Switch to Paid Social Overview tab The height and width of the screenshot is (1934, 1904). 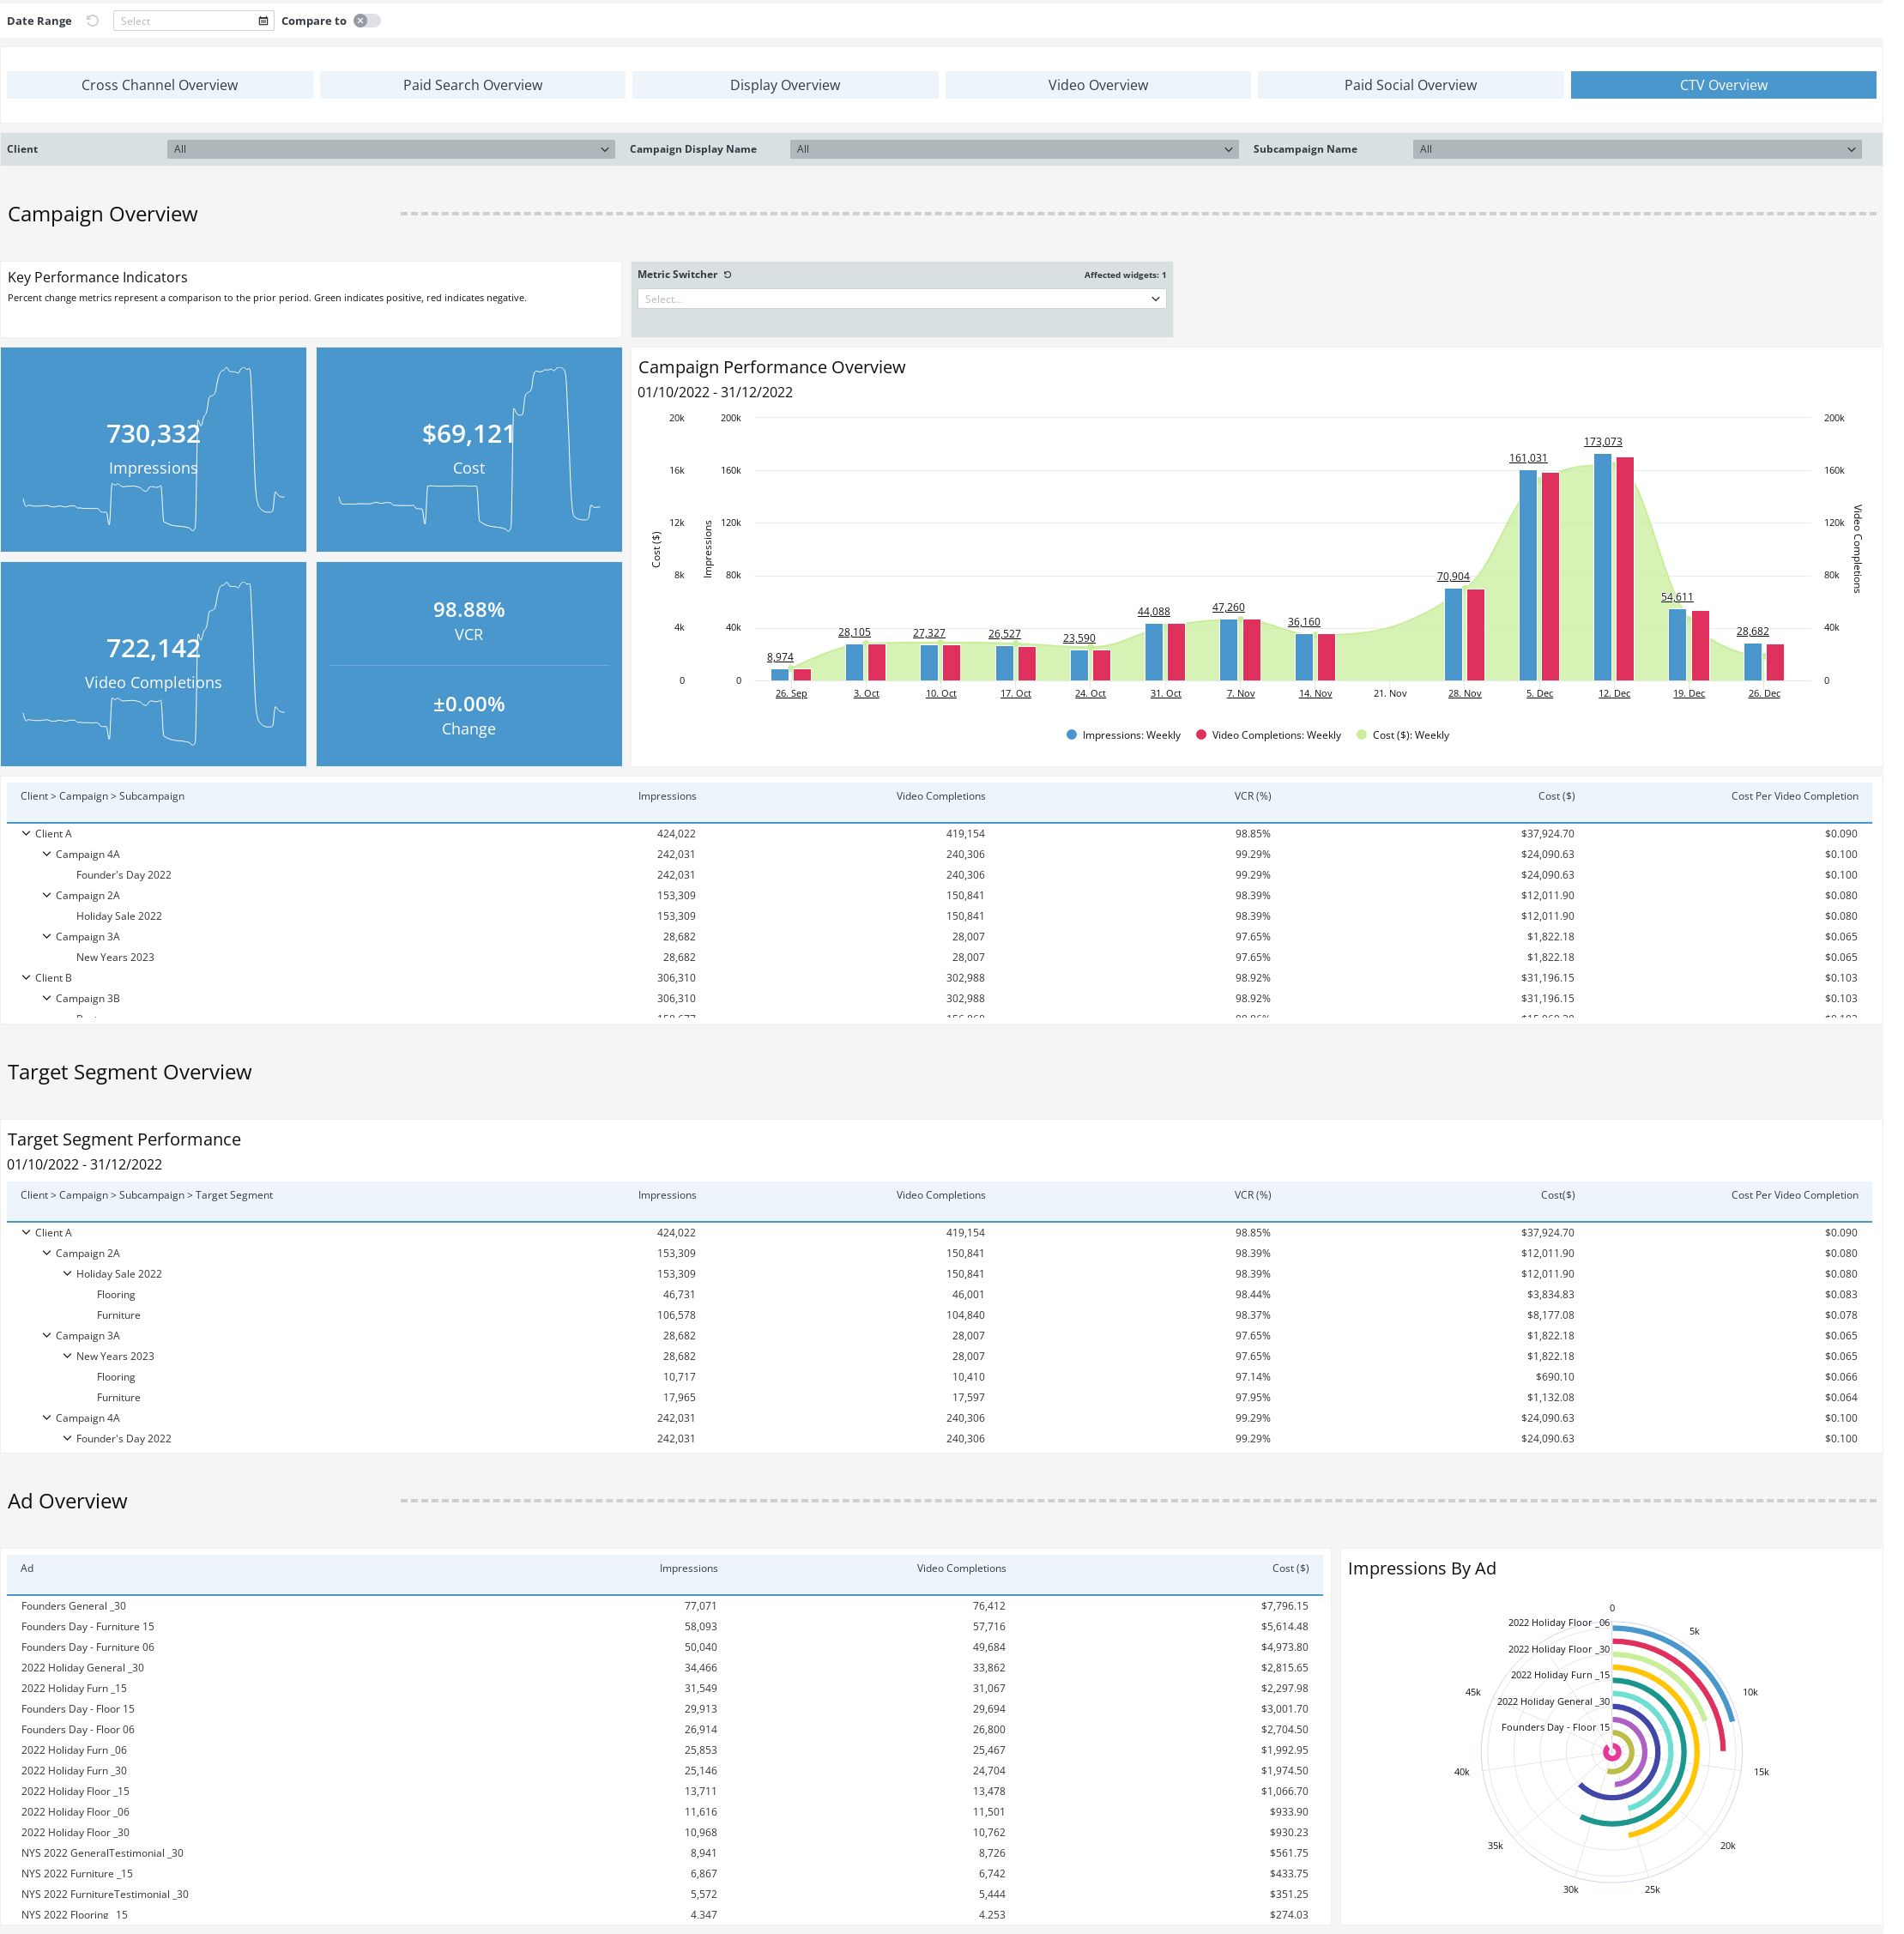tap(1409, 85)
